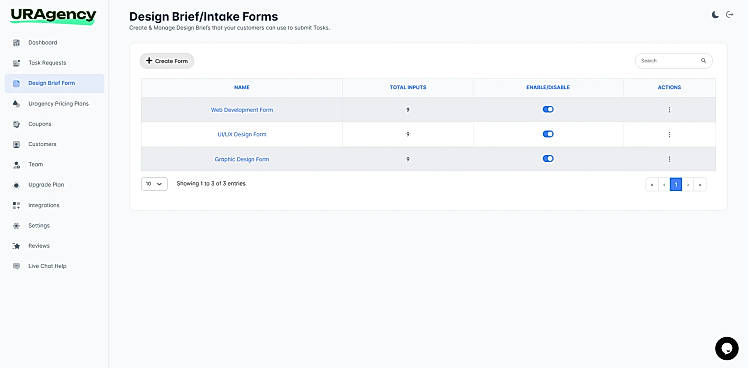The height and width of the screenshot is (368, 748).
Task: Open the UI/UX Design Form link
Action: [x=242, y=135]
